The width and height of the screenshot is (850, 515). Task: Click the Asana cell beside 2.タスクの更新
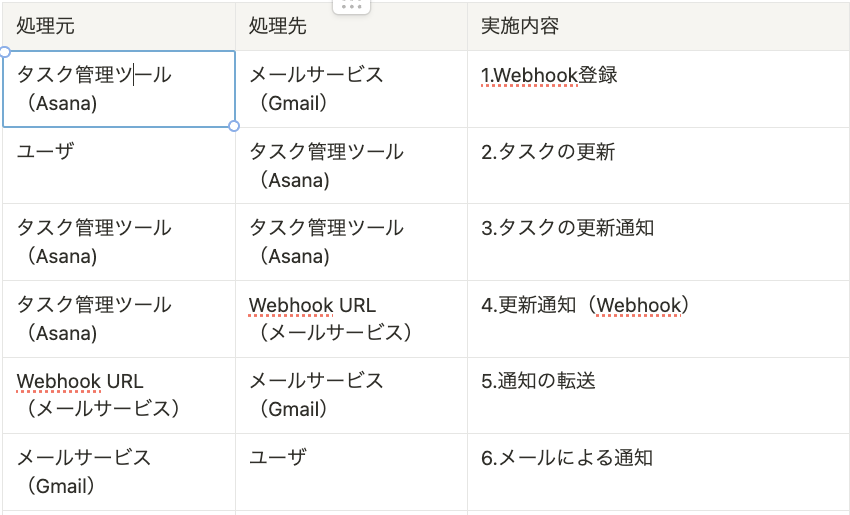(351, 166)
